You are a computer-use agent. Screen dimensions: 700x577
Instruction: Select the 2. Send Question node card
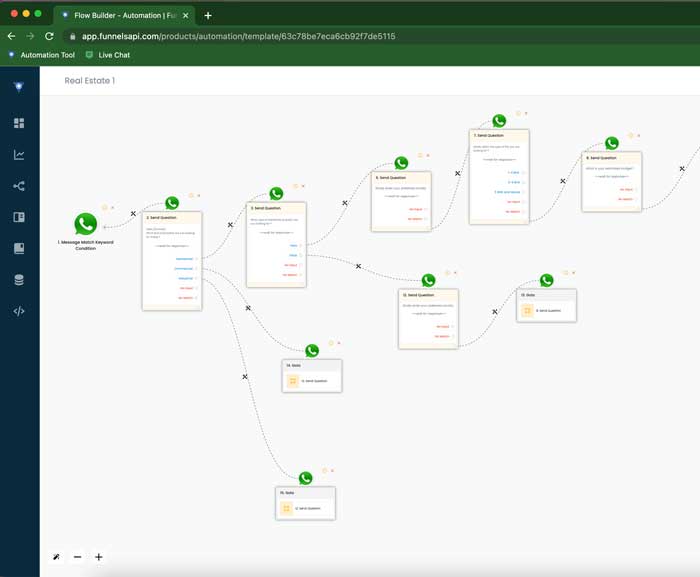(172, 260)
